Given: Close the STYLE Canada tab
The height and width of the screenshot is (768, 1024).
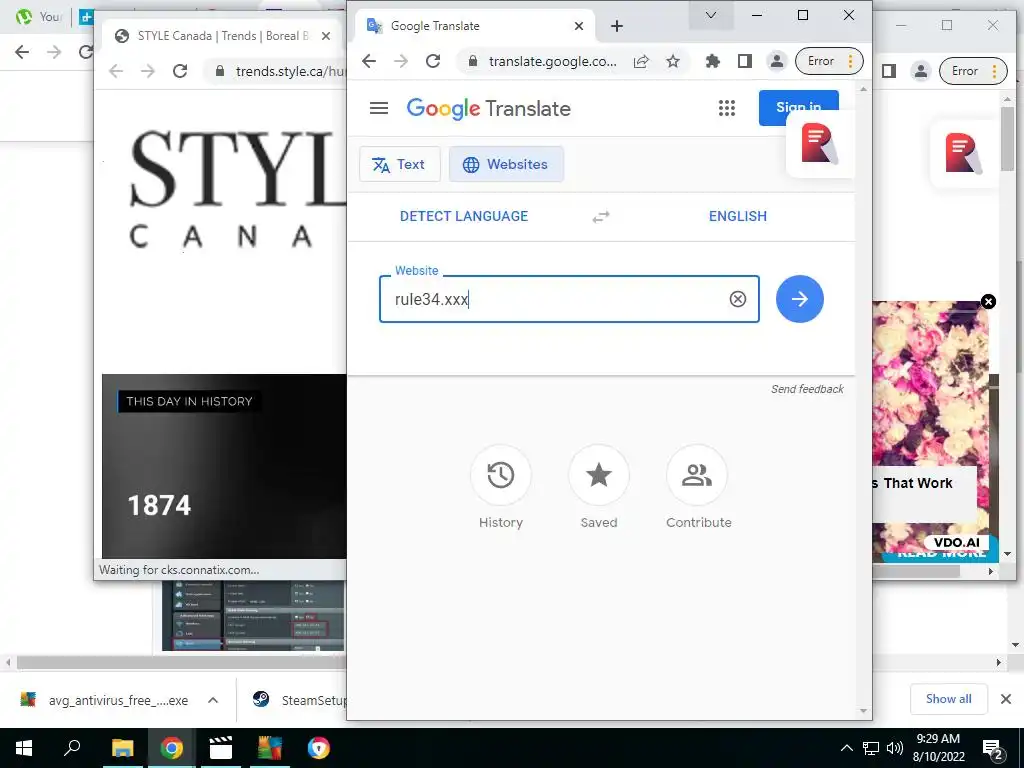Looking at the screenshot, I should pyautogui.click(x=326, y=36).
